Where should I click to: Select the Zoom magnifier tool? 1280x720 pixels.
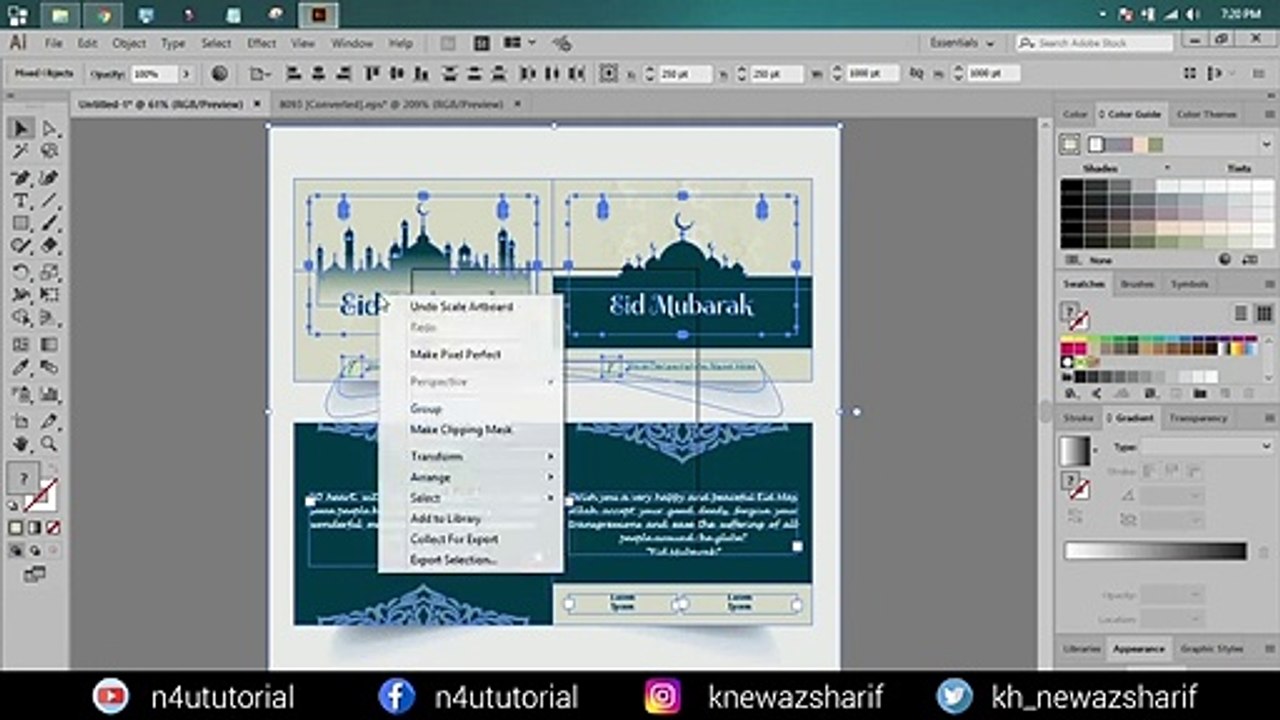(x=49, y=443)
